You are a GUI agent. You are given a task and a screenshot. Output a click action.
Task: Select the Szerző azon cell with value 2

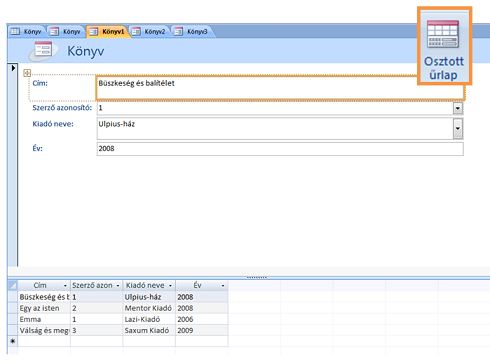tap(96, 308)
